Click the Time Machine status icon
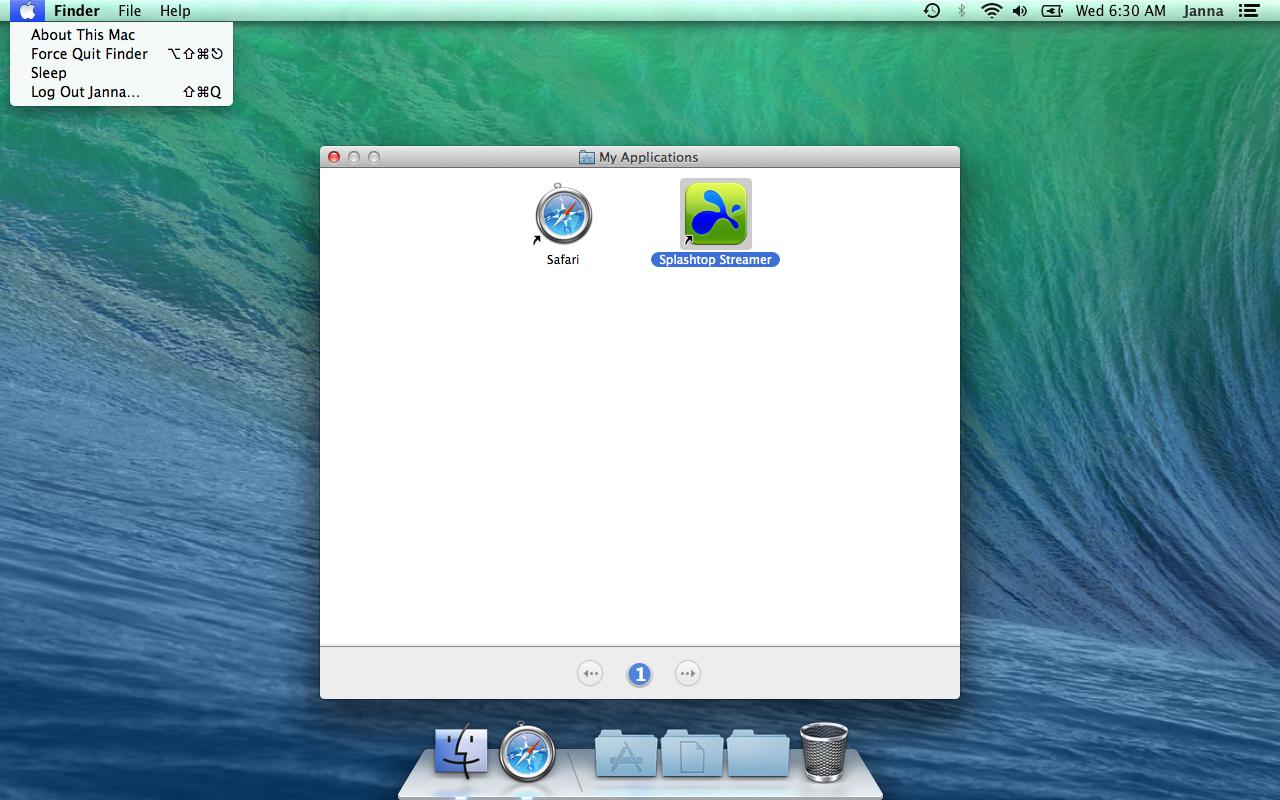The image size is (1280, 800). pos(932,11)
